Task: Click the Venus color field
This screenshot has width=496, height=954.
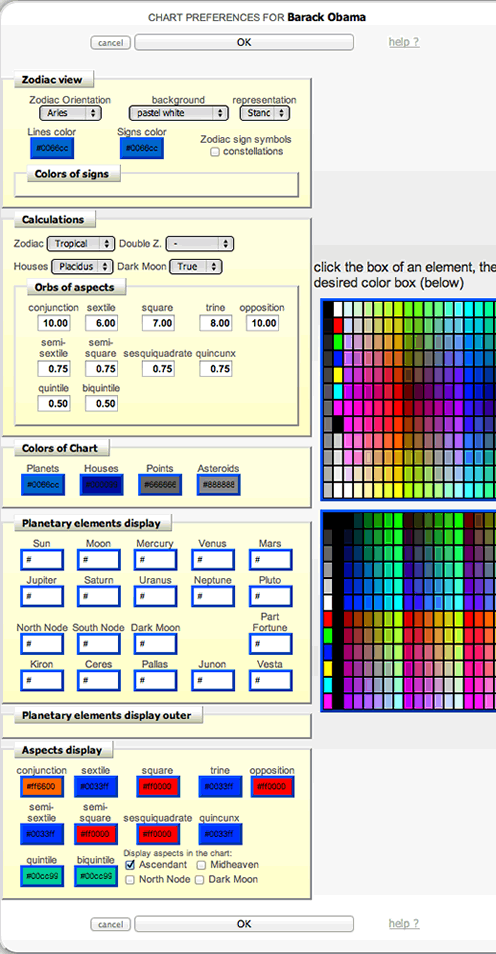Action: pyautogui.click(x=212, y=560)
